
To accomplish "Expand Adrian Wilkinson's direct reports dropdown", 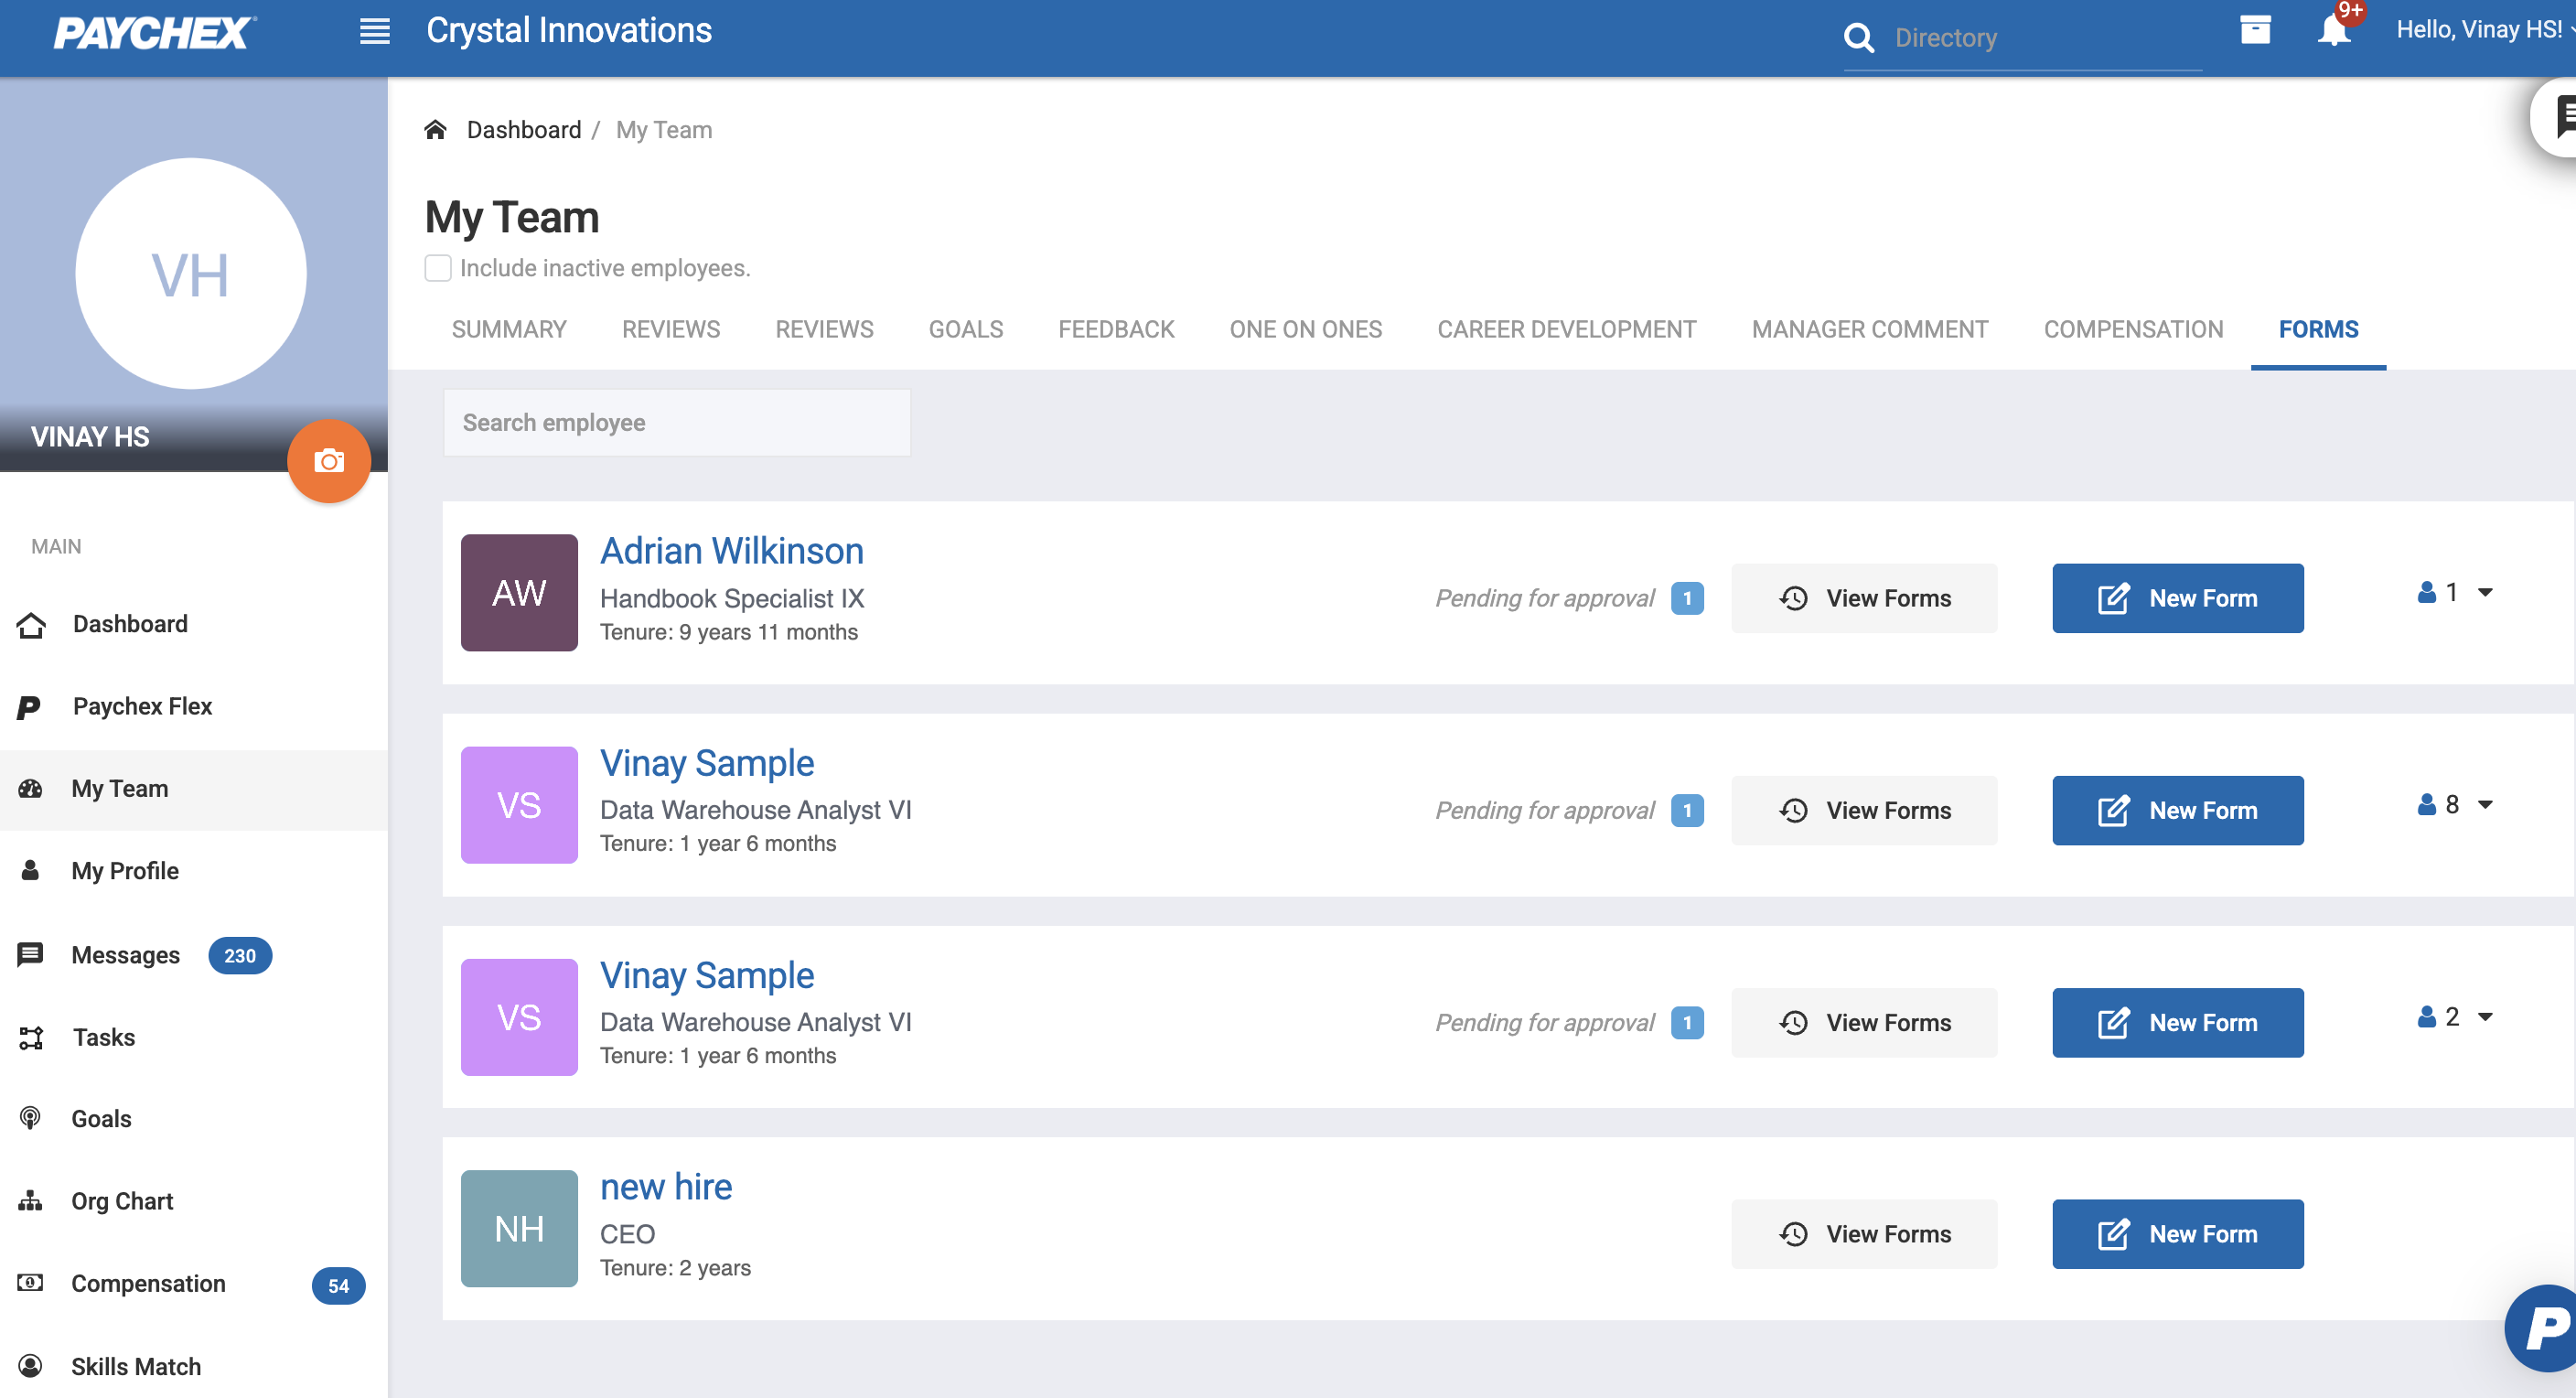I will click(2484, 593).
